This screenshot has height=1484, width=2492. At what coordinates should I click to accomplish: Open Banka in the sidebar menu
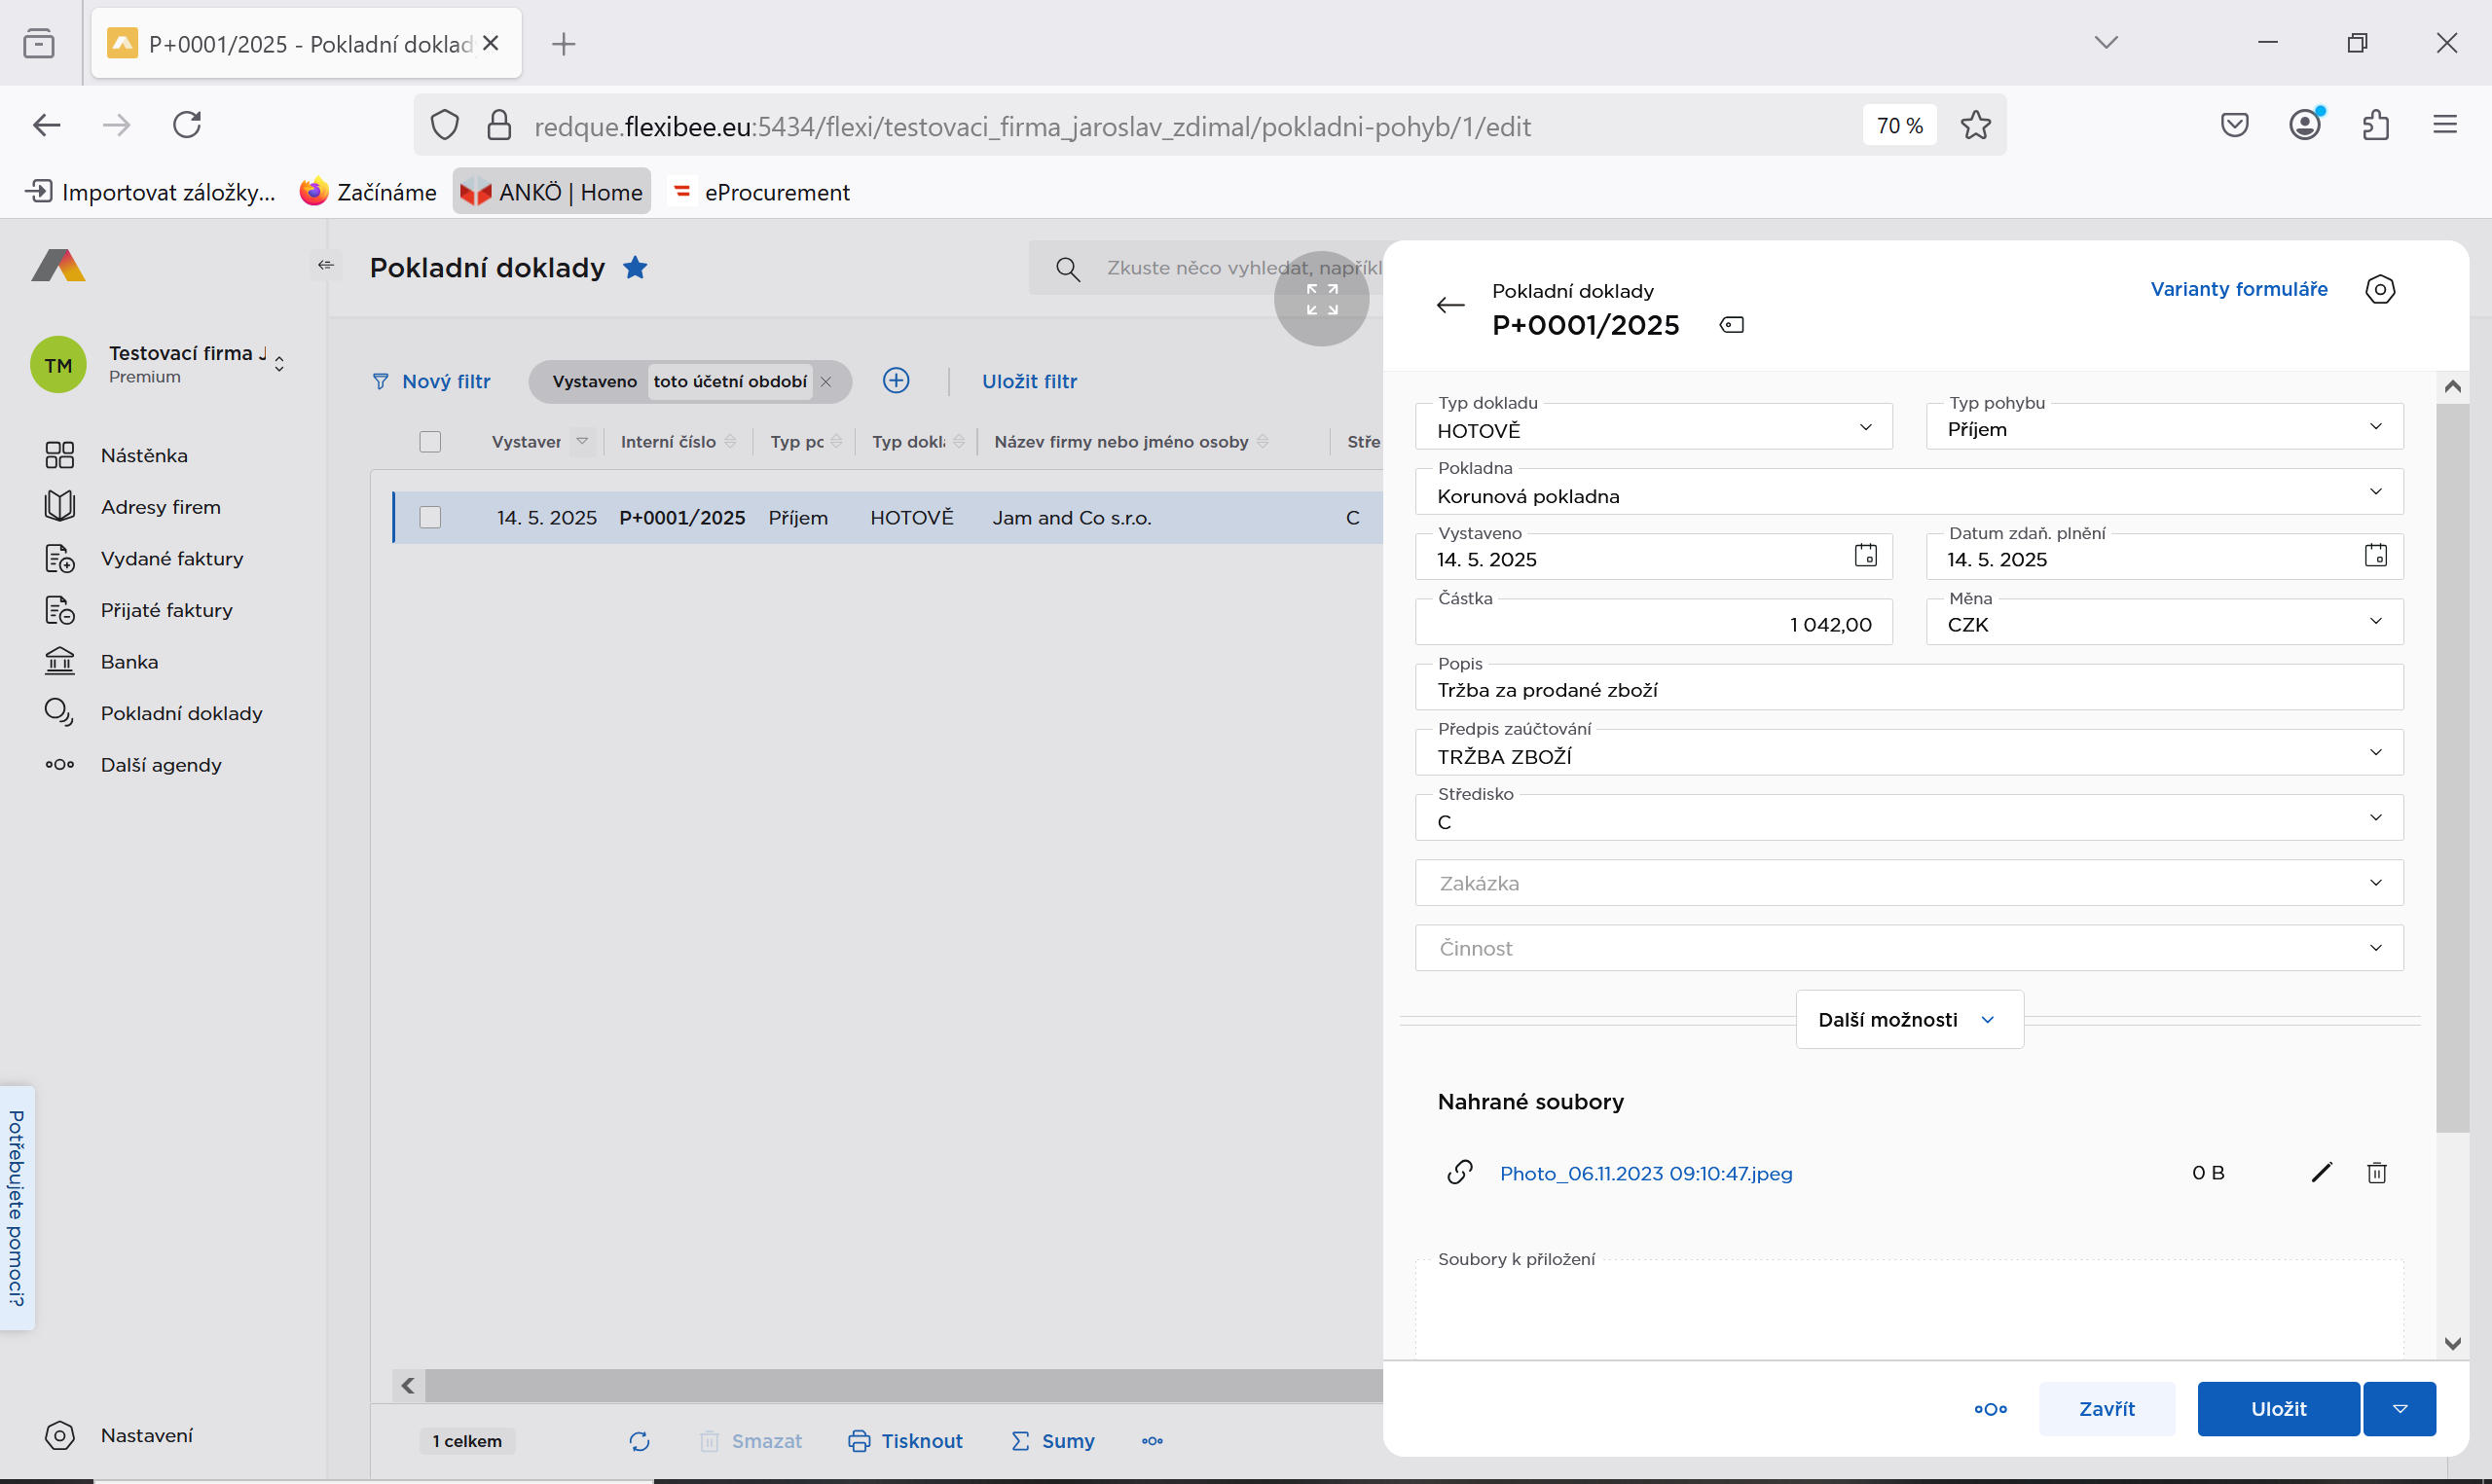(129, 662)
